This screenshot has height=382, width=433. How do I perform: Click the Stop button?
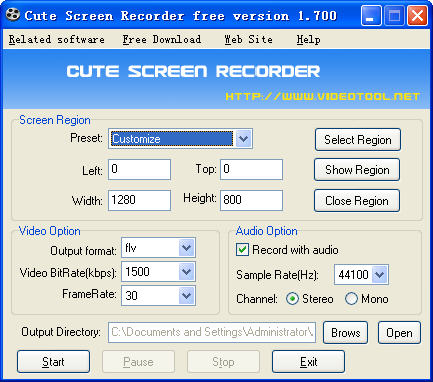tap(223, 362)
